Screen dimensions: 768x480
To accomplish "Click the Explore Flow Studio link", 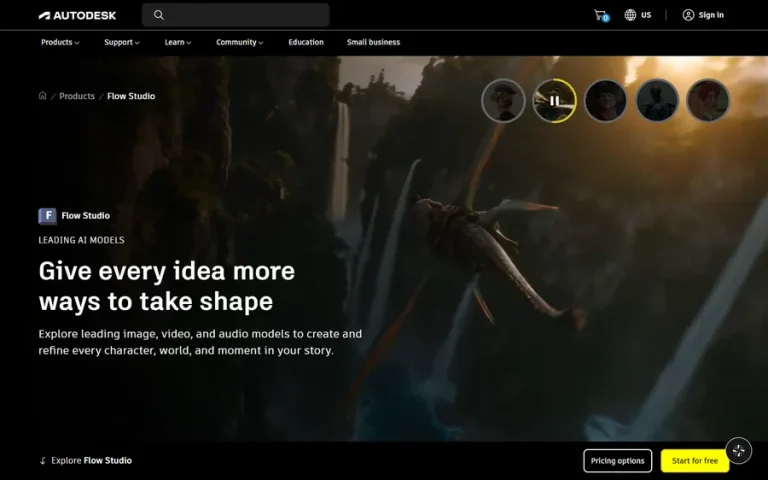I will 91,460.
